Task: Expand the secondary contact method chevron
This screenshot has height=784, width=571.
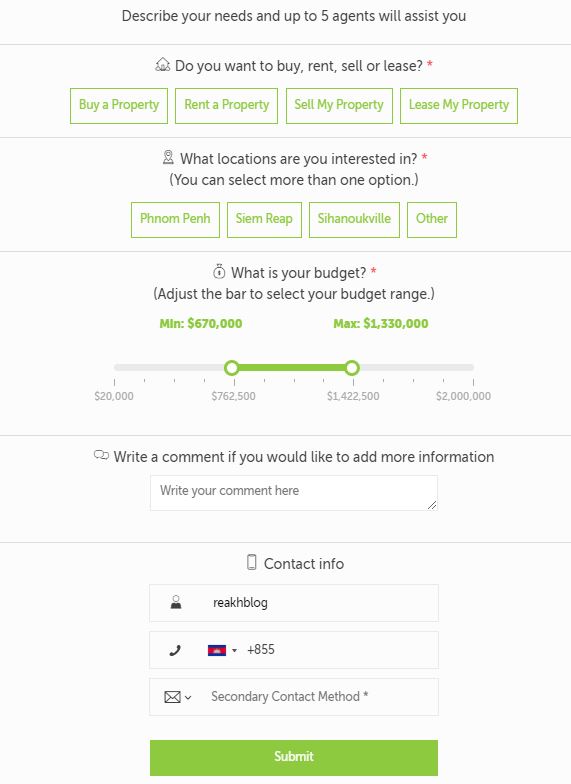Action: [188, 698]
